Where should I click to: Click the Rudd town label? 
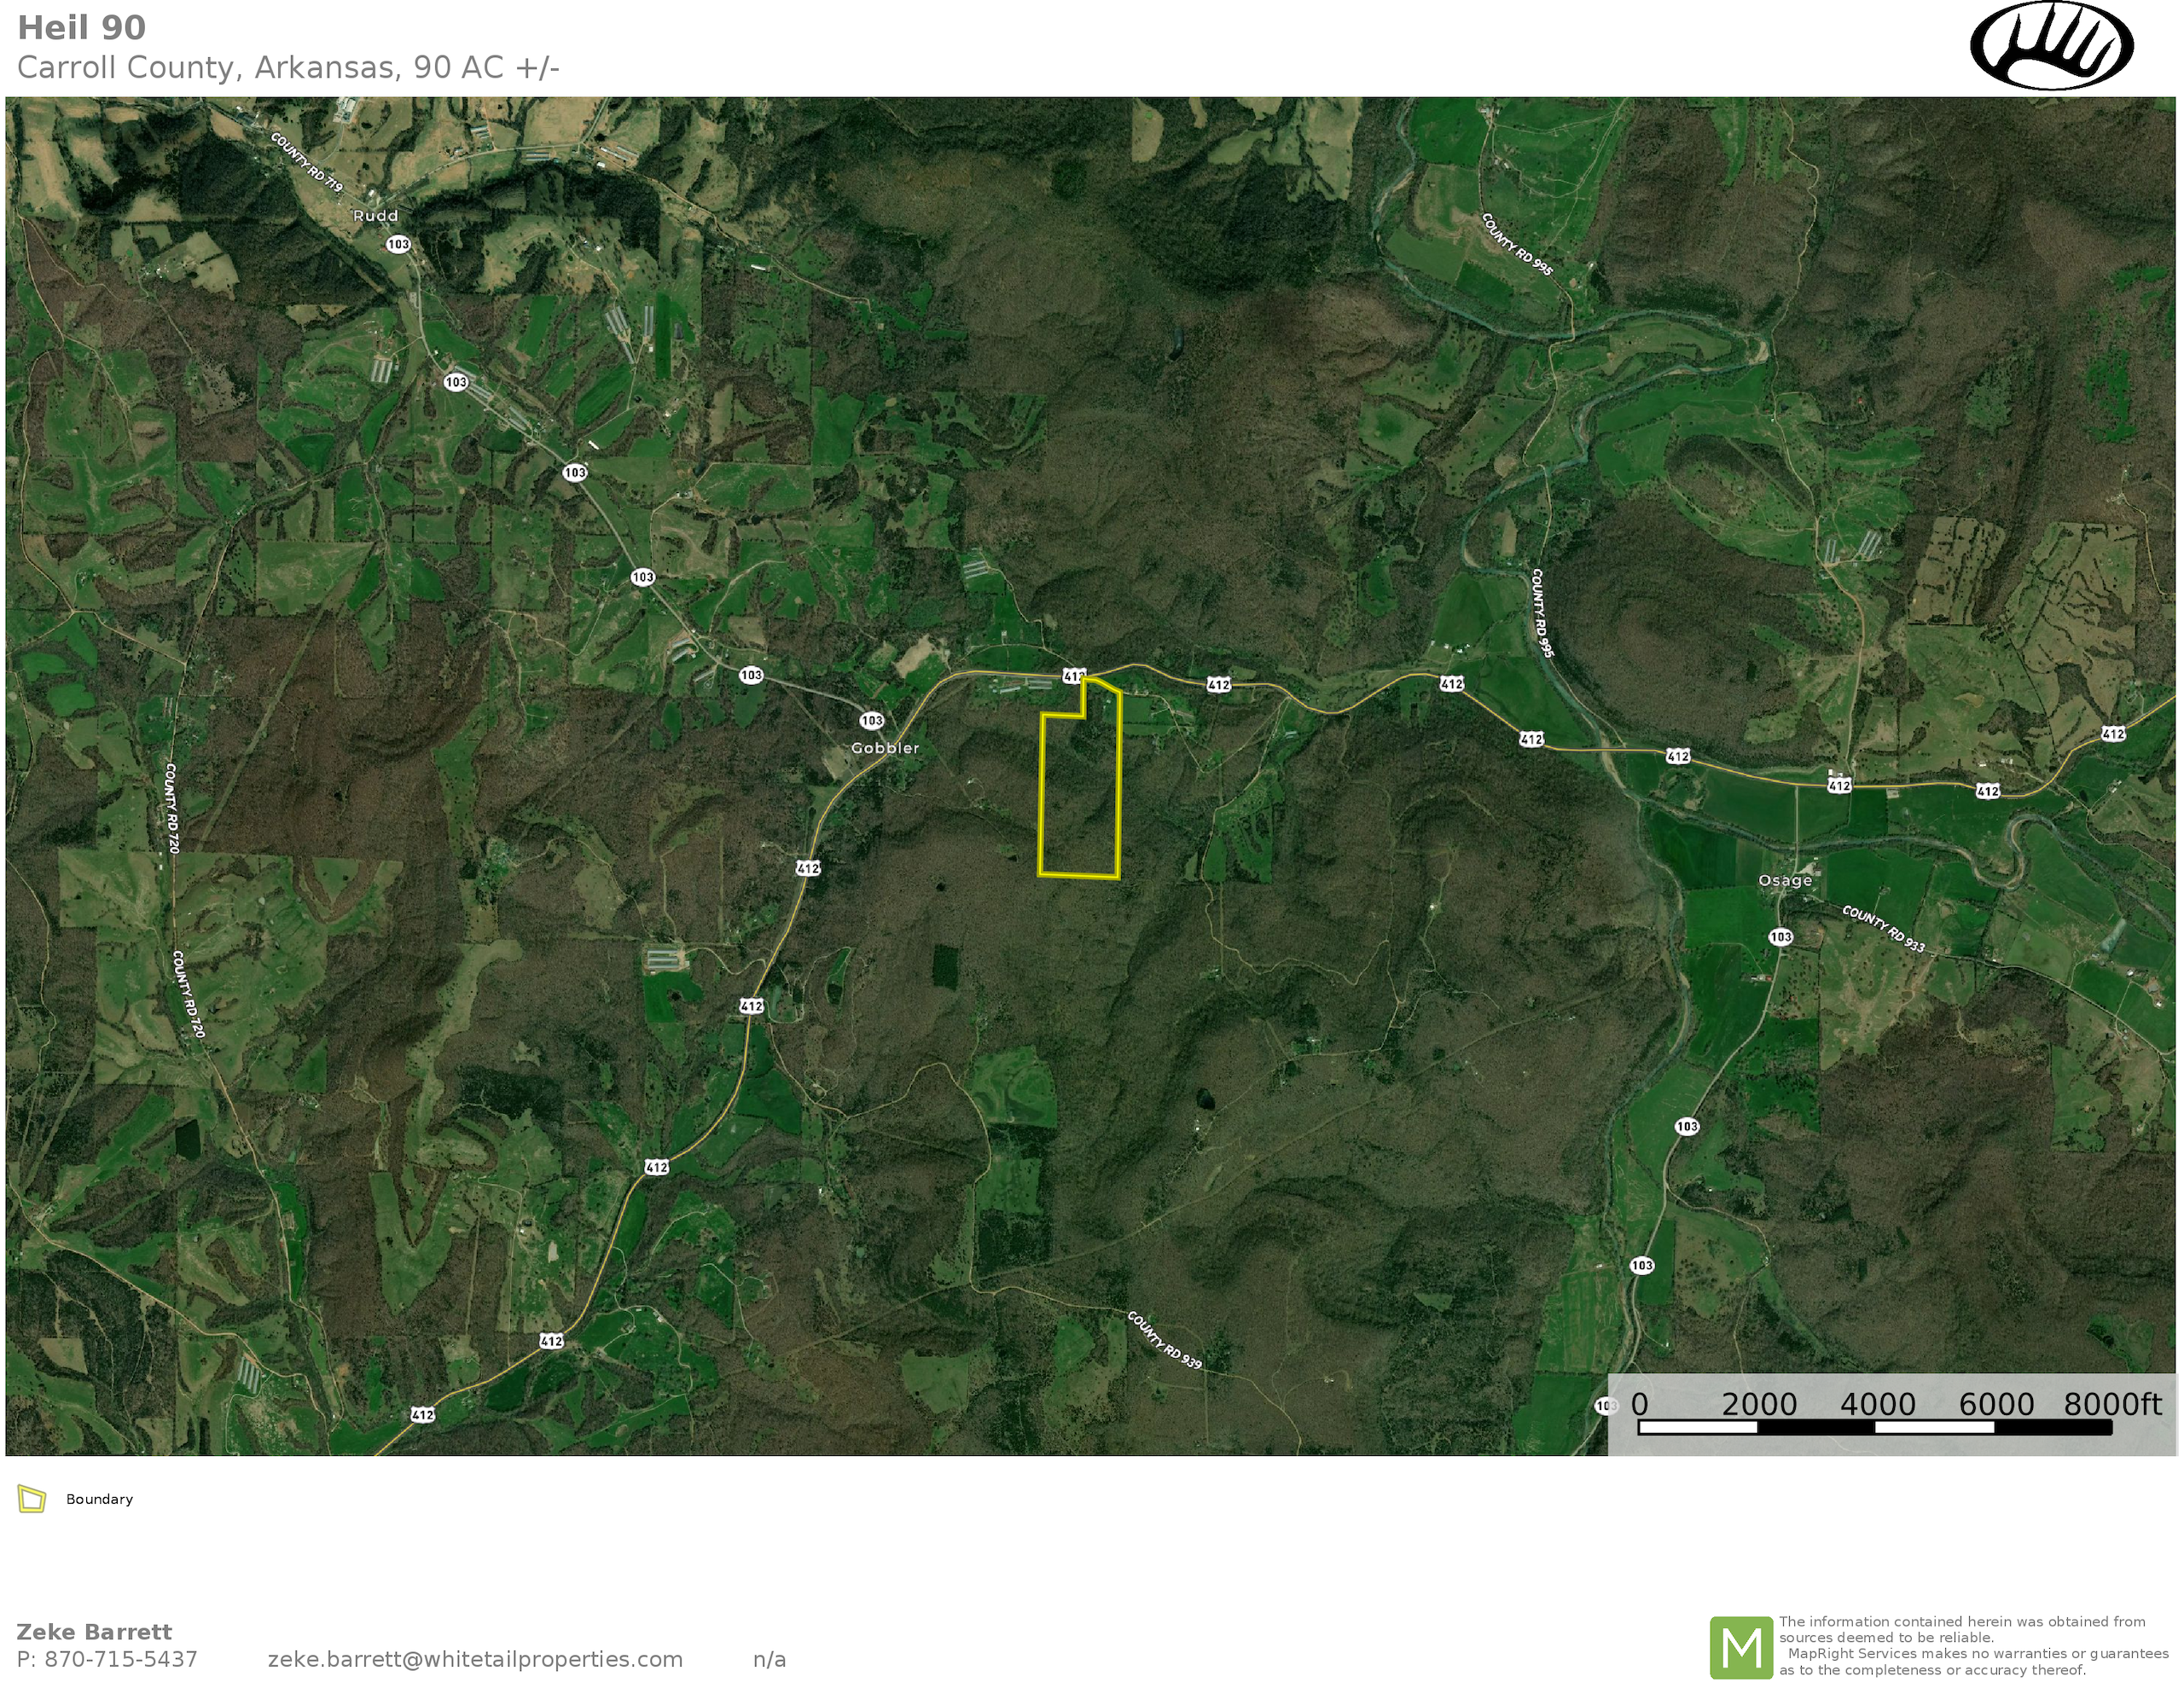[x=375, y=216]
